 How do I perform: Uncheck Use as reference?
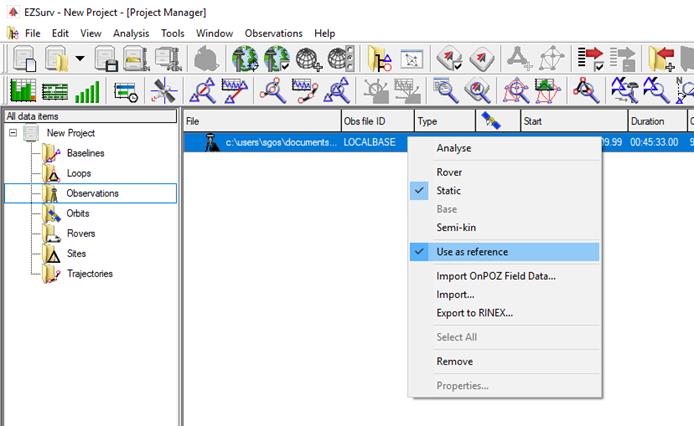[505, 252]
